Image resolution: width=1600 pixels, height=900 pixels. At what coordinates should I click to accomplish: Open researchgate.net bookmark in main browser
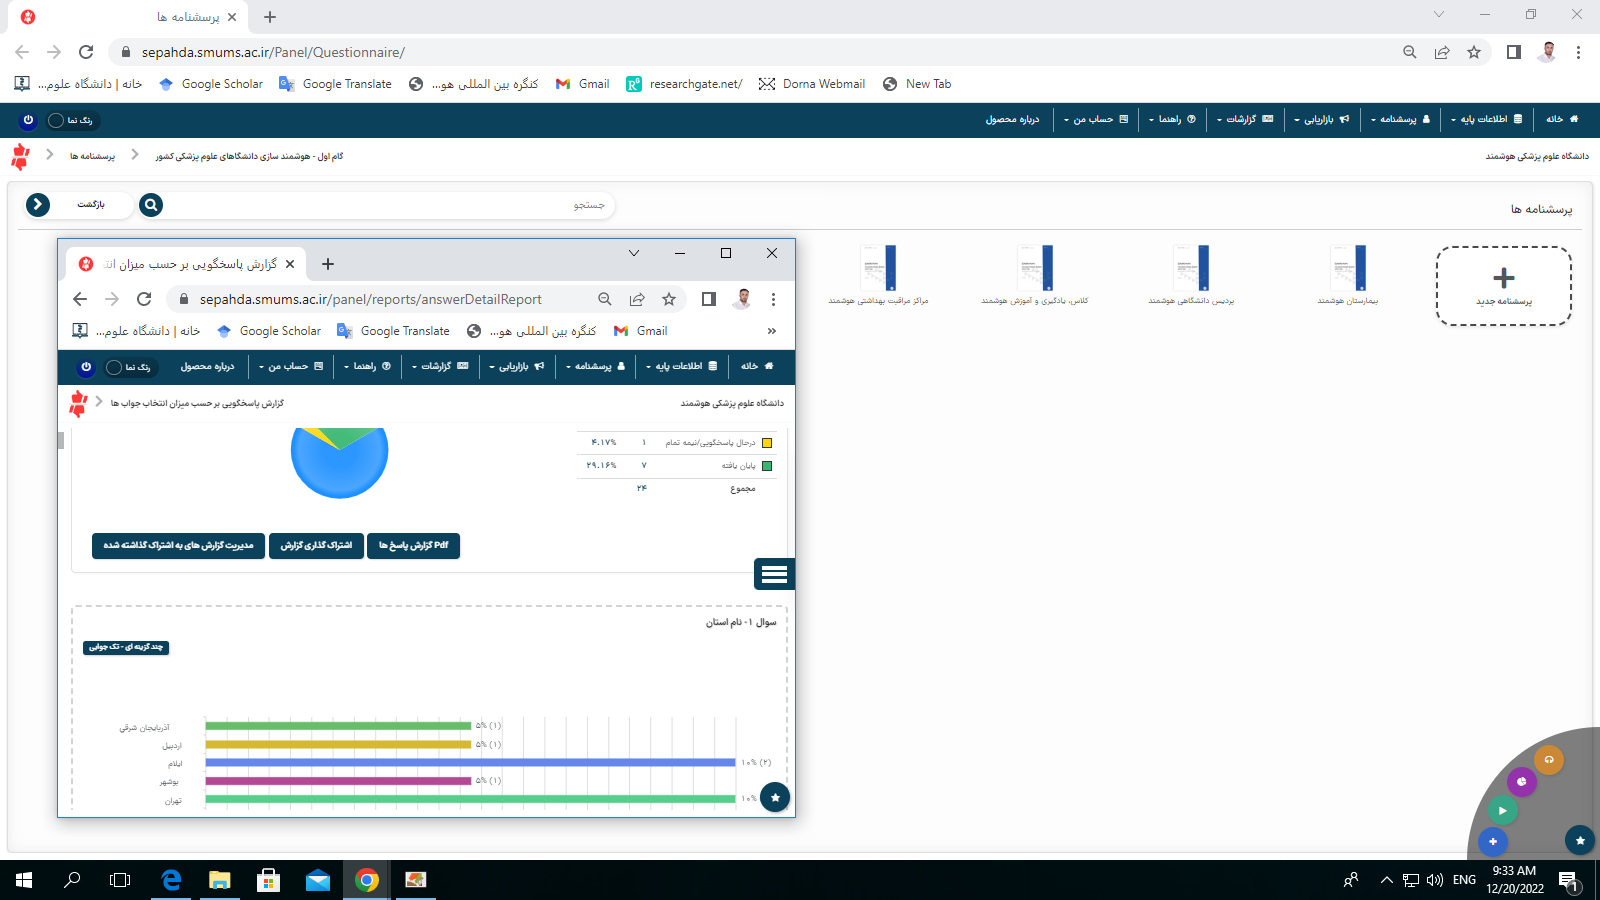684,84
